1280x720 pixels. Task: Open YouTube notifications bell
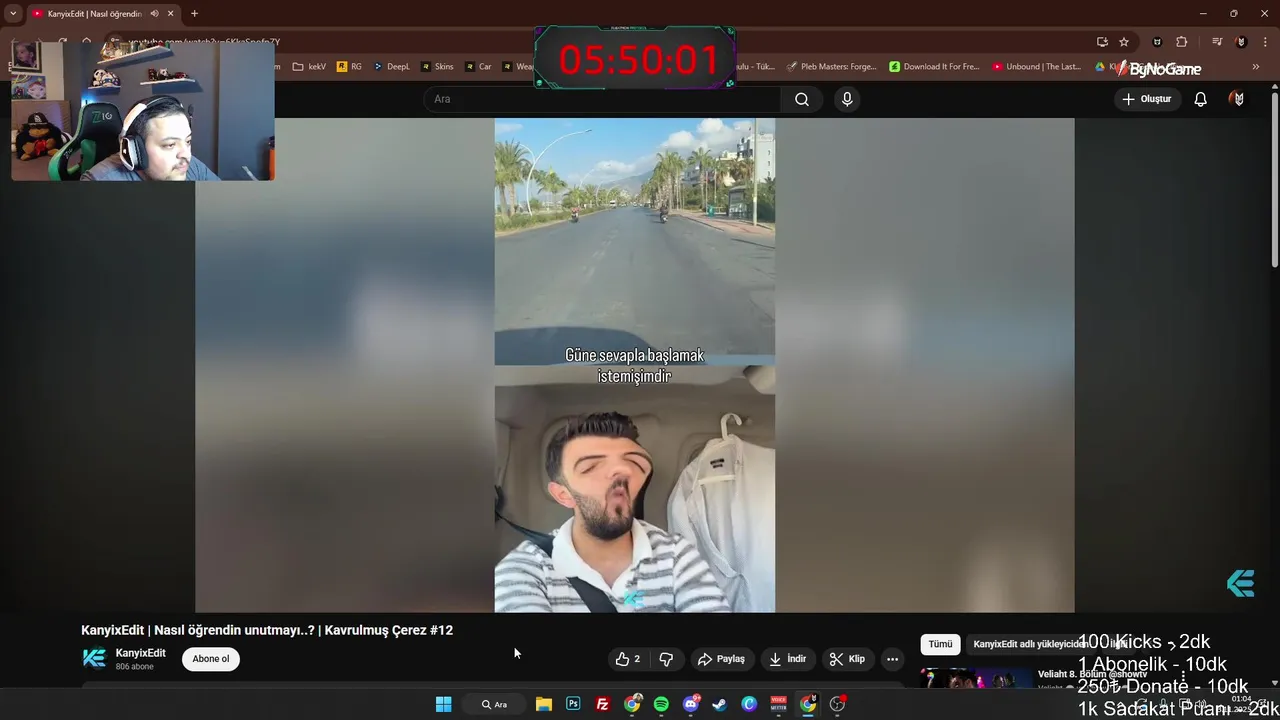(x=1200, y=99)
